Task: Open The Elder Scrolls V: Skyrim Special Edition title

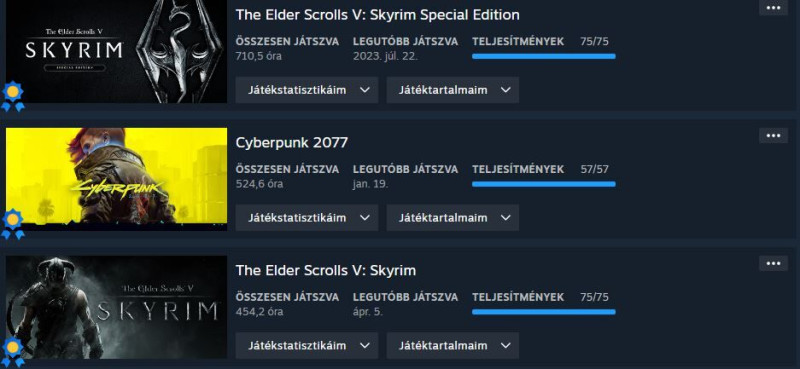Action: 378,15
